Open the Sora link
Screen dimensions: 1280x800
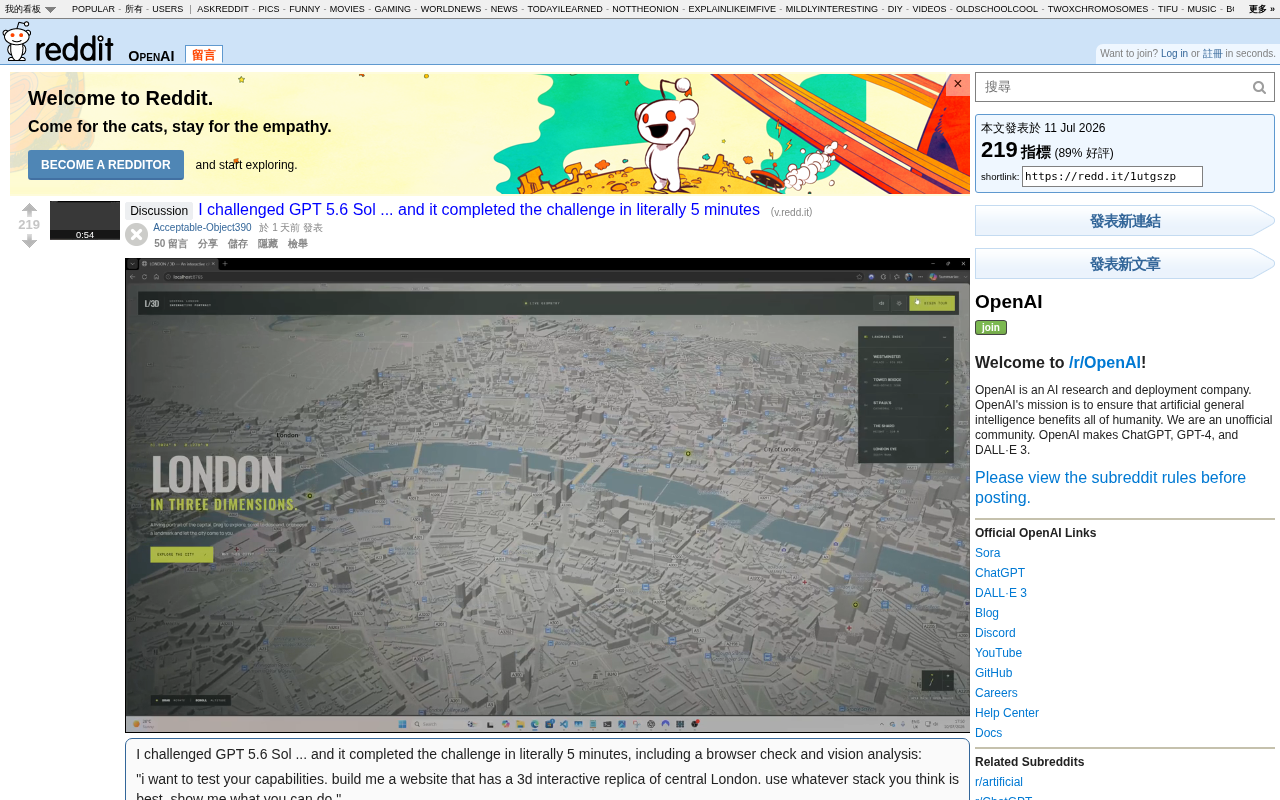point(988,553)
